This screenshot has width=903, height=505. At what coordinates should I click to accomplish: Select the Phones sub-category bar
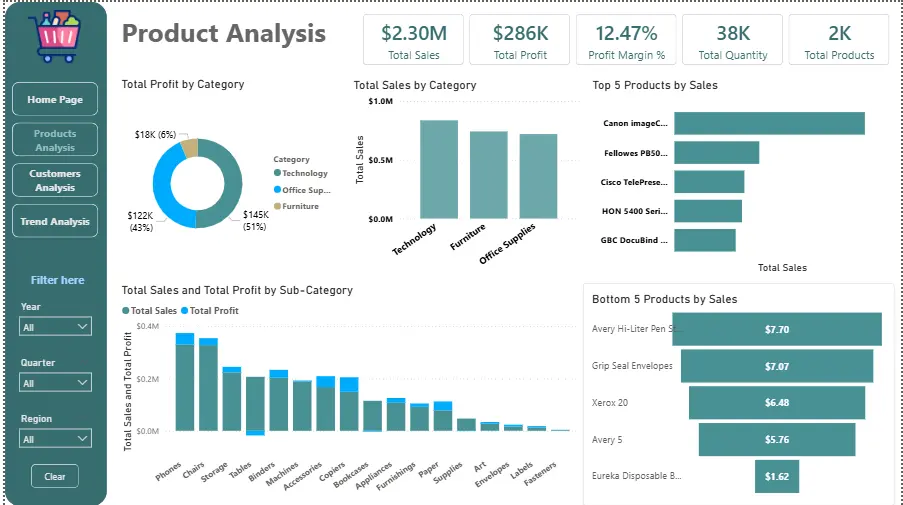click(185, 382)
